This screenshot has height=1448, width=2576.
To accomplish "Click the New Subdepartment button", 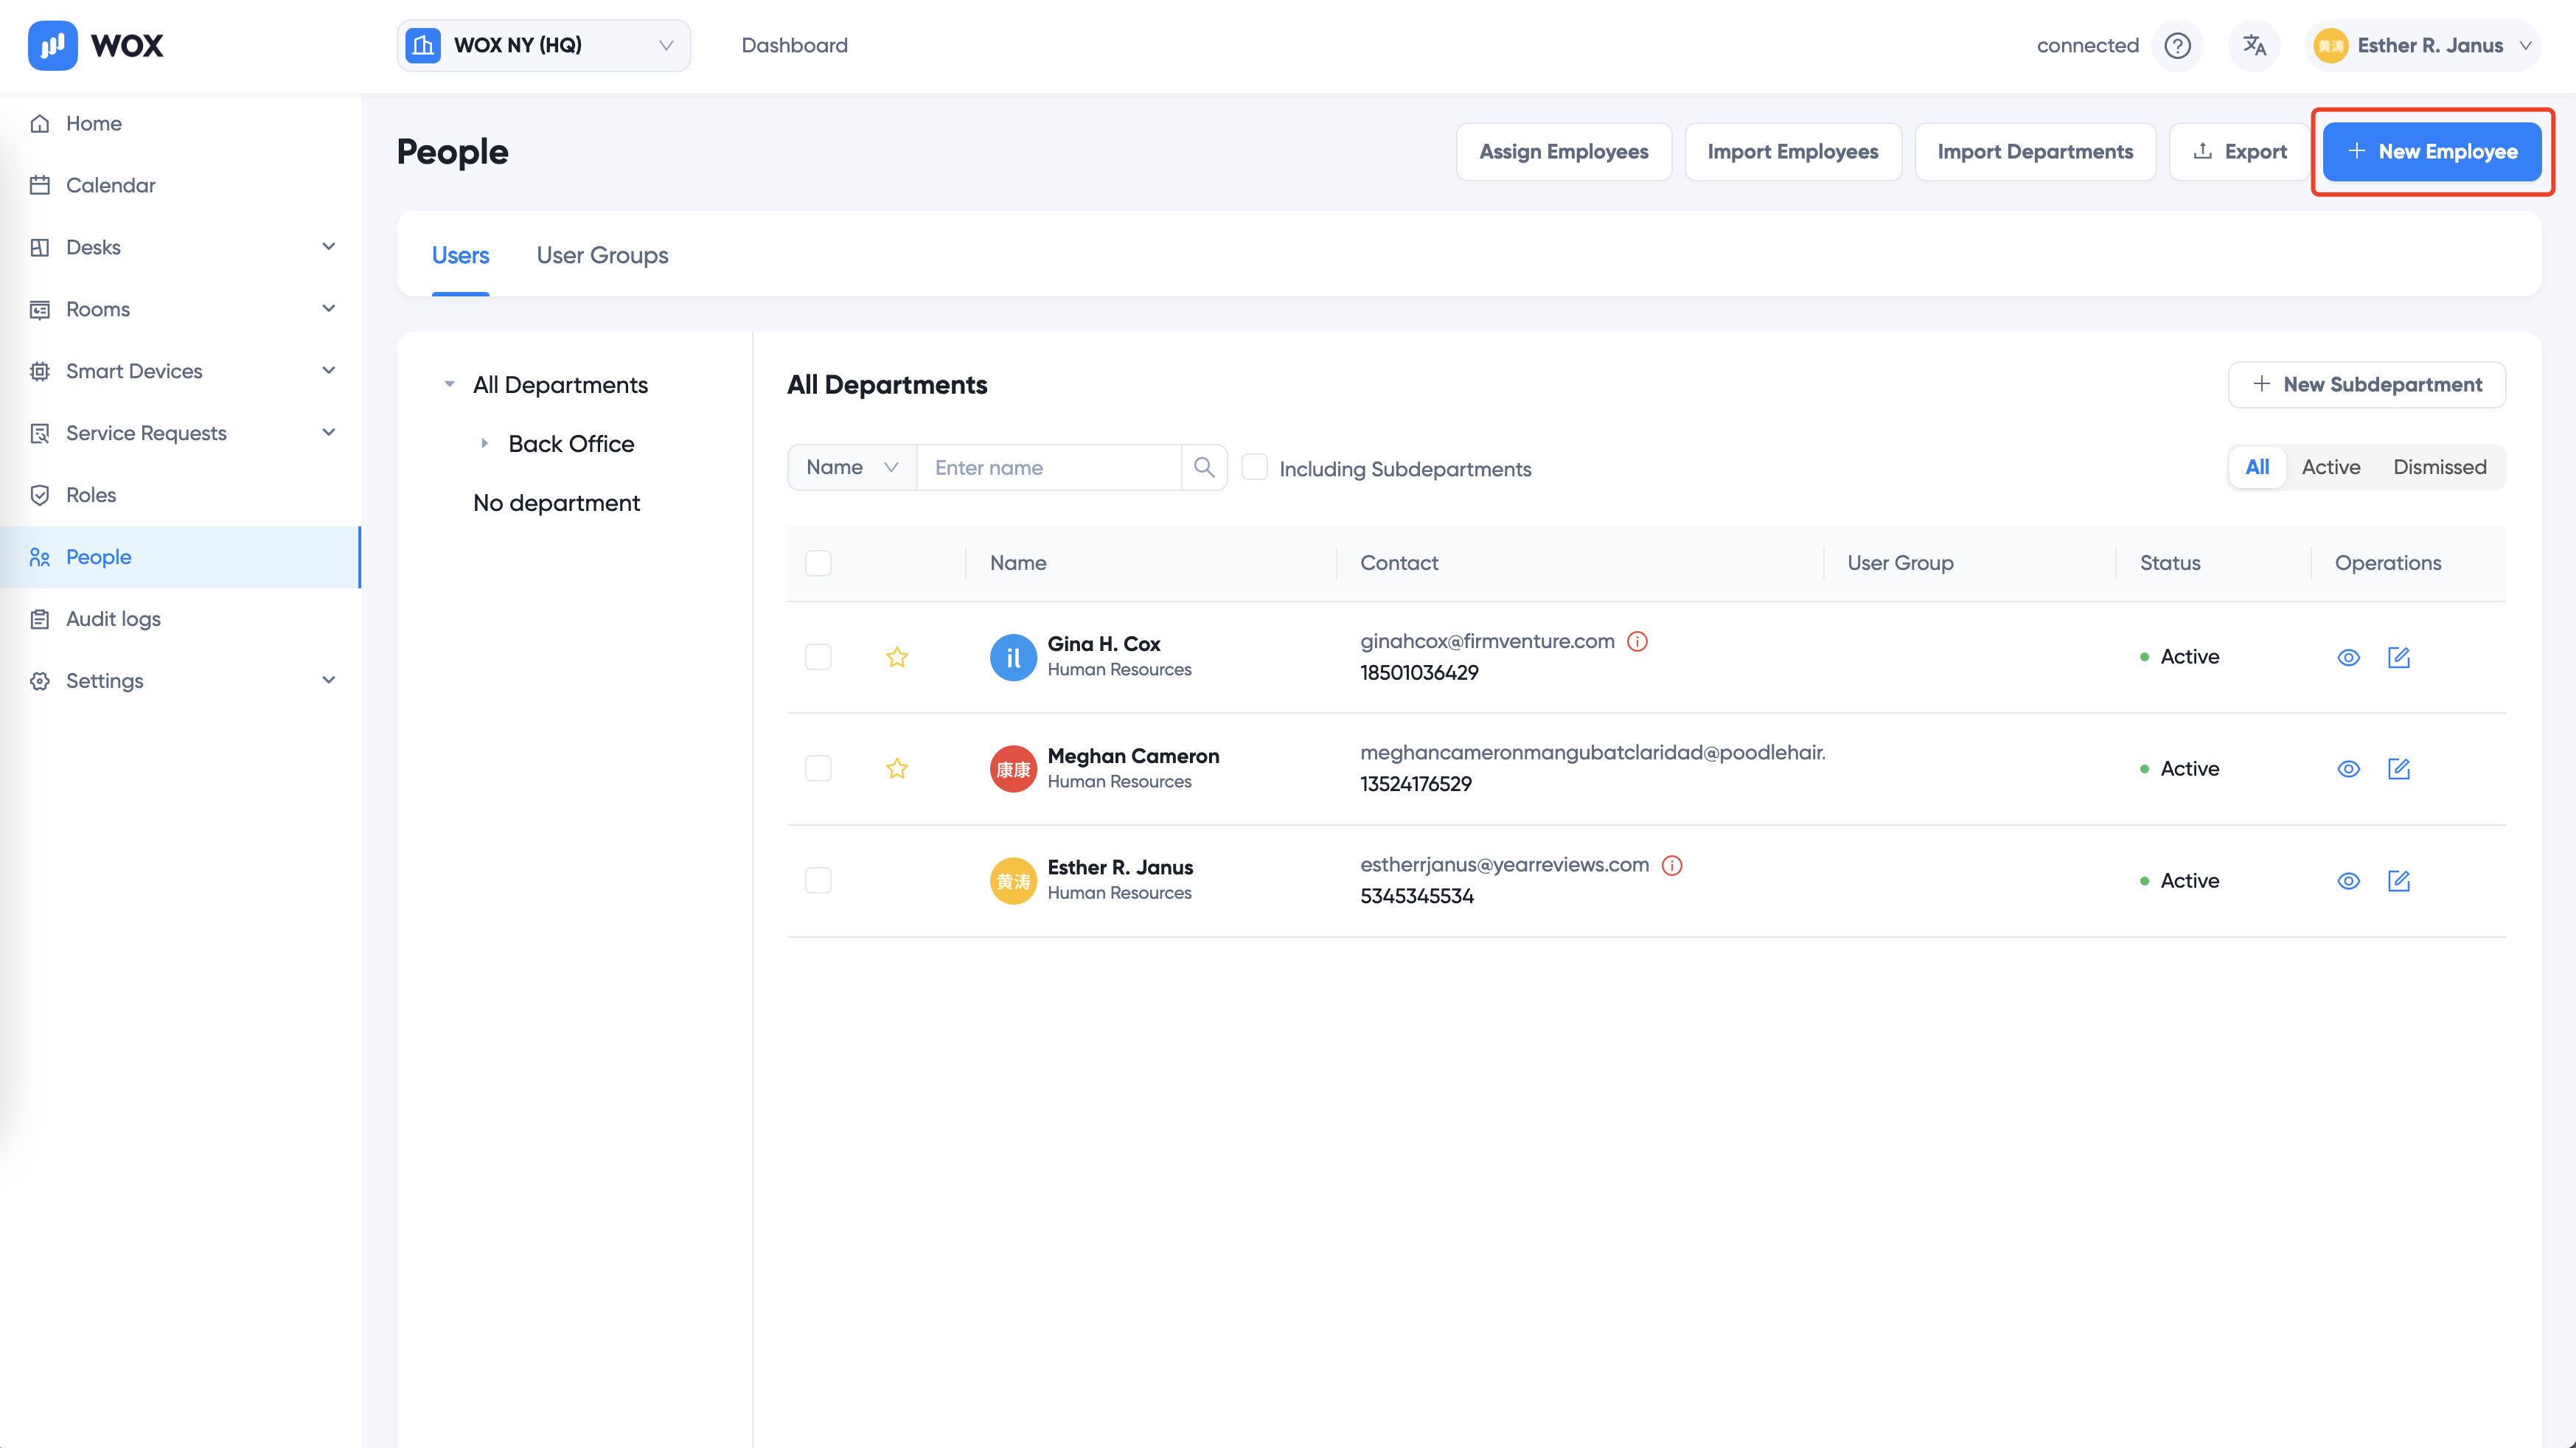I will (2366, 385).
